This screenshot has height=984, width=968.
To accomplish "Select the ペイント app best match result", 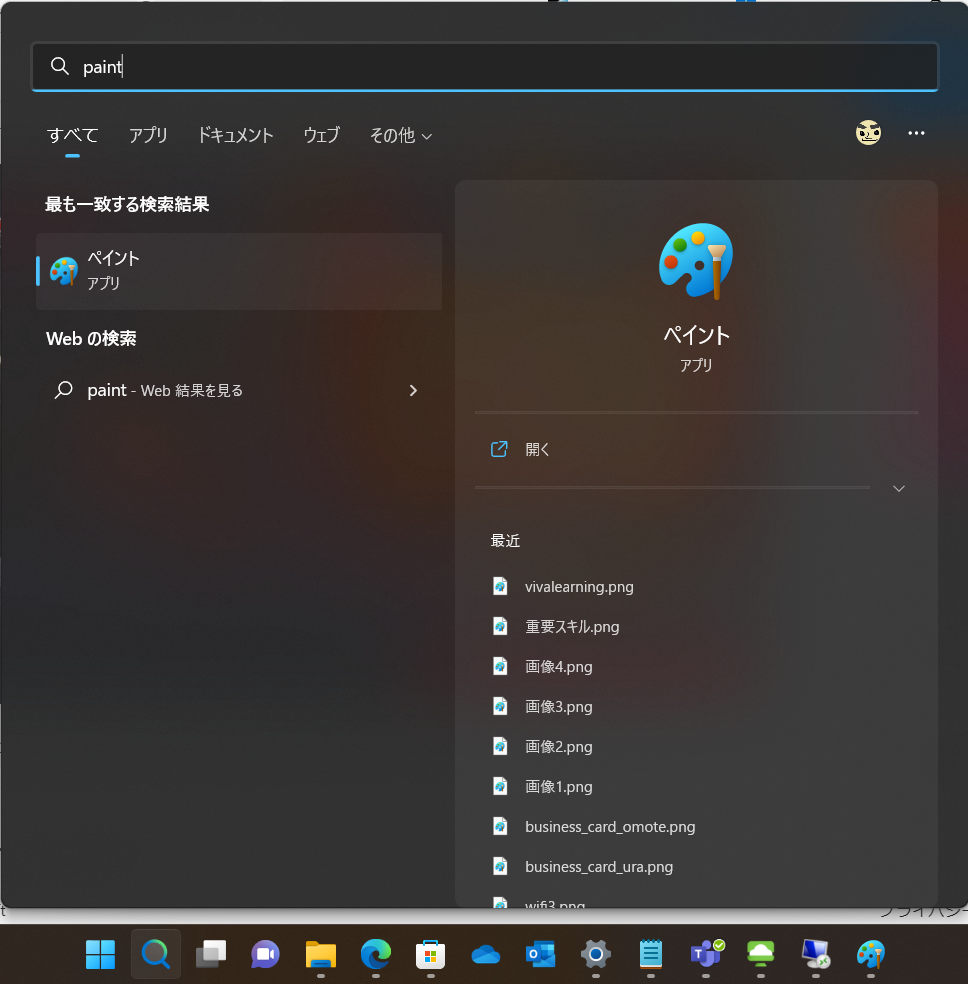I will (239, 271).
